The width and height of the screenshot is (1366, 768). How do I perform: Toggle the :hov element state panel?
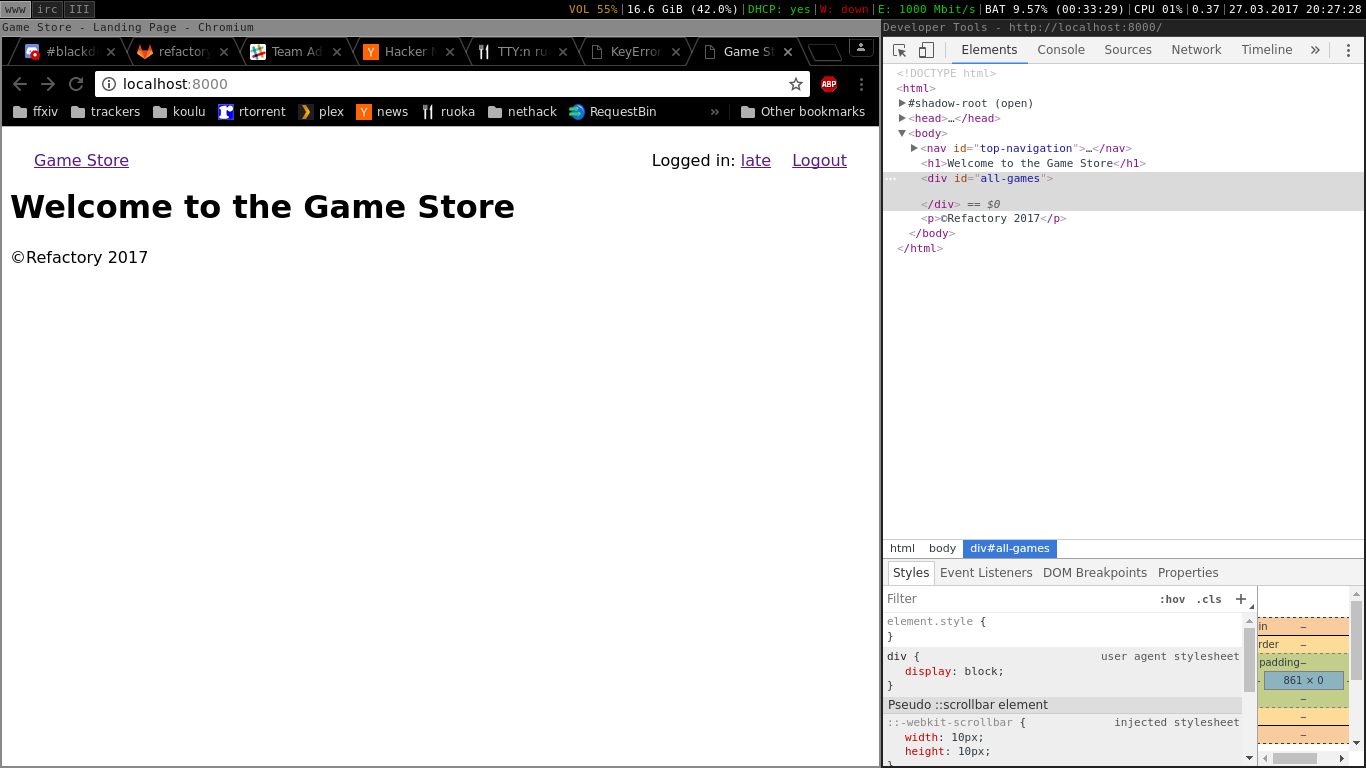pos(1172,599)
